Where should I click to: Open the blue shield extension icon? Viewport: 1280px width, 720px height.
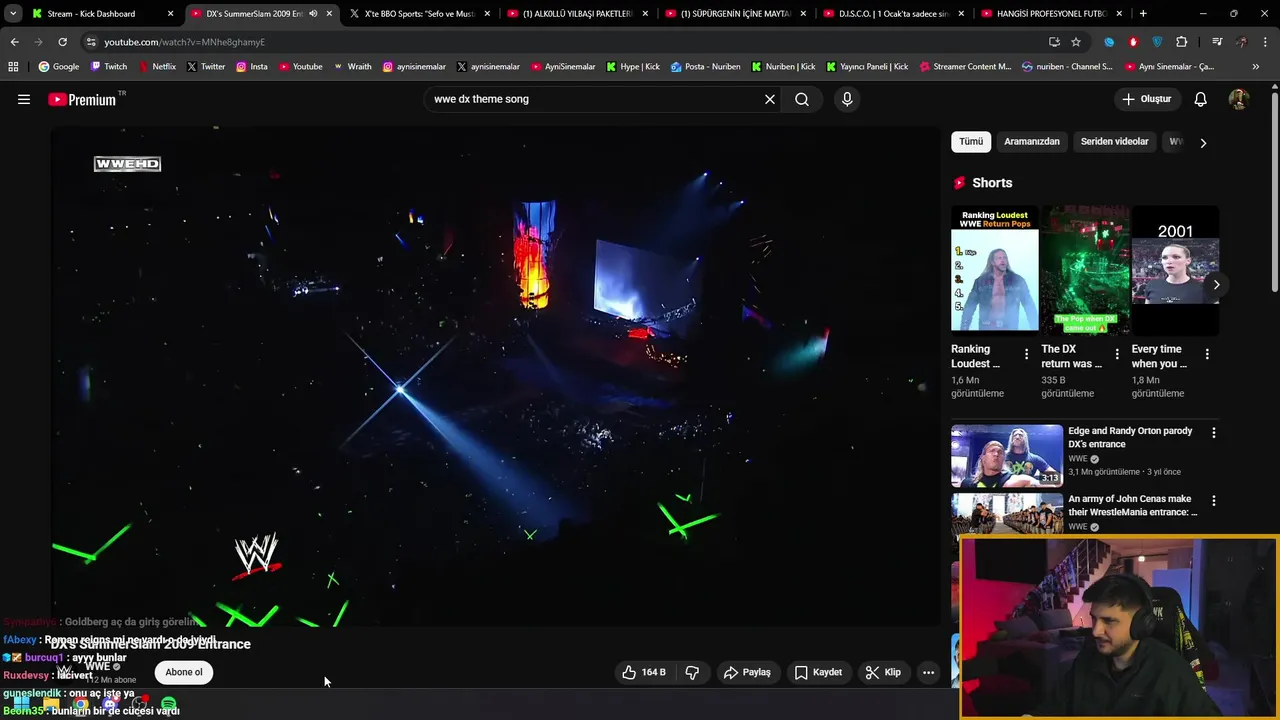click(1158, 42)
